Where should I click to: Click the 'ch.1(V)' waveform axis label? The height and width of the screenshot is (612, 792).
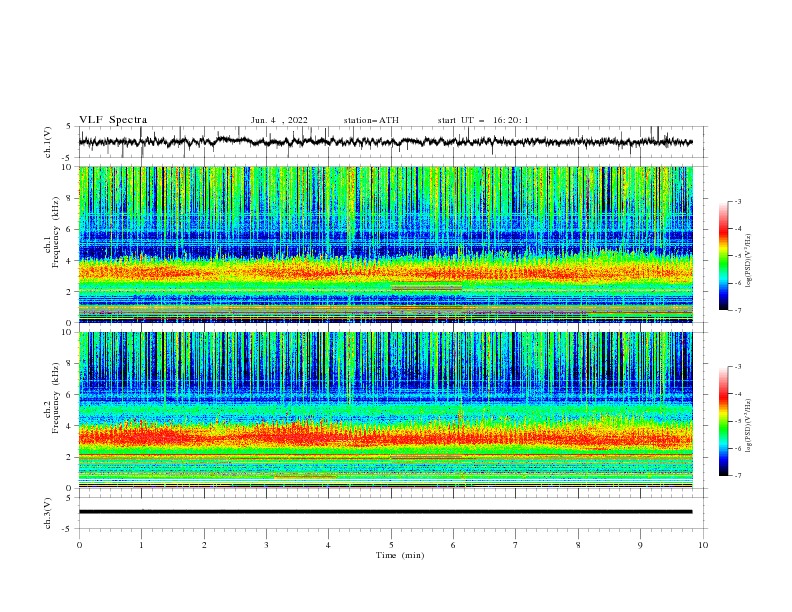pos(48,142)
